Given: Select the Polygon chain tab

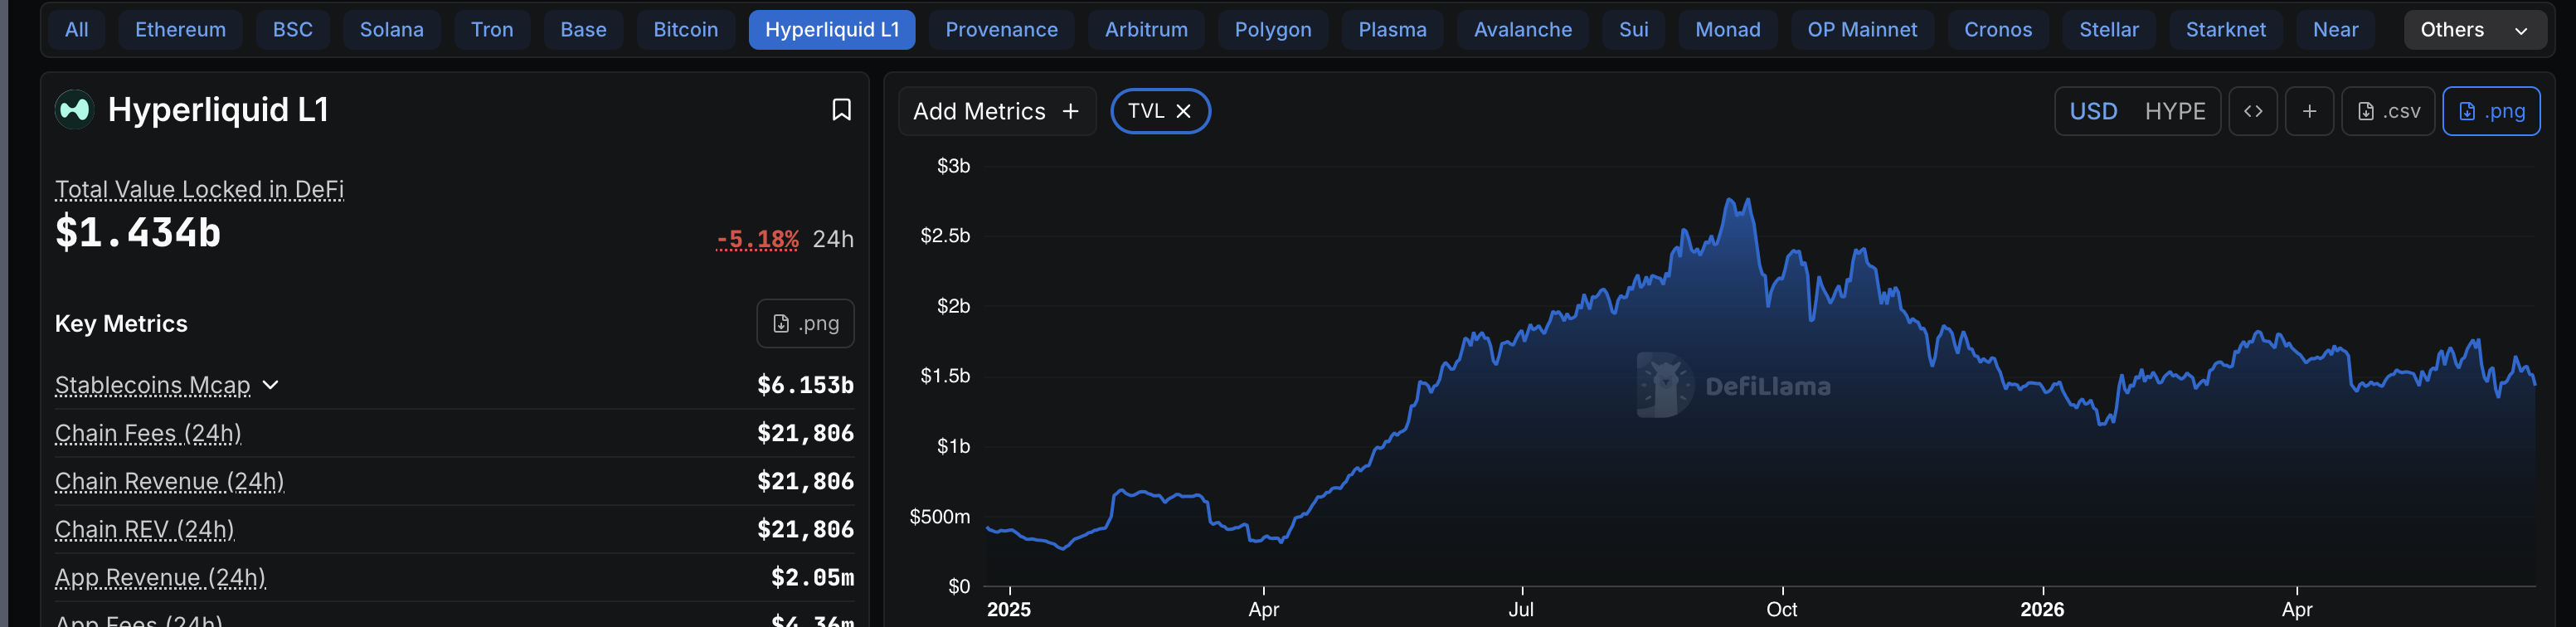Looking at the screenshot, I should click(x=1273, y=30).
